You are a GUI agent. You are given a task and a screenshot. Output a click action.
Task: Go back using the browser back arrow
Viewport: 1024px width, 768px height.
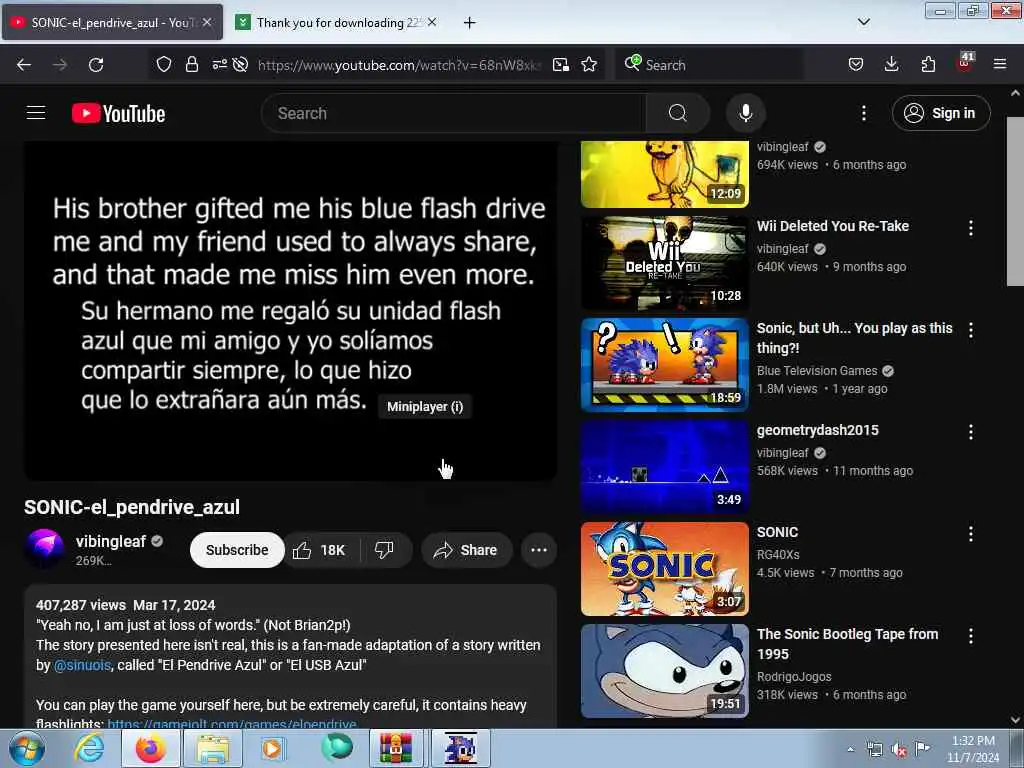[x=24, y=65]
